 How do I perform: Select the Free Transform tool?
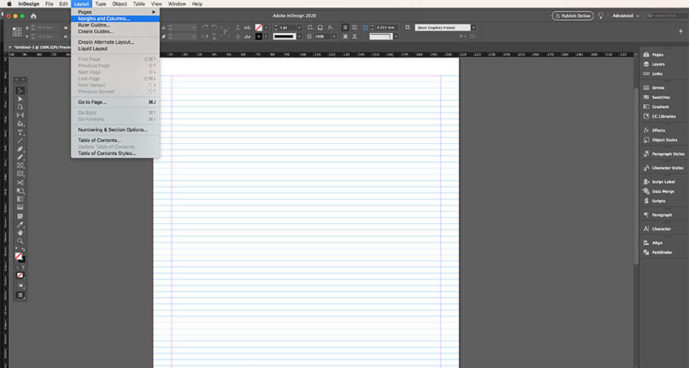pos(20,191)
